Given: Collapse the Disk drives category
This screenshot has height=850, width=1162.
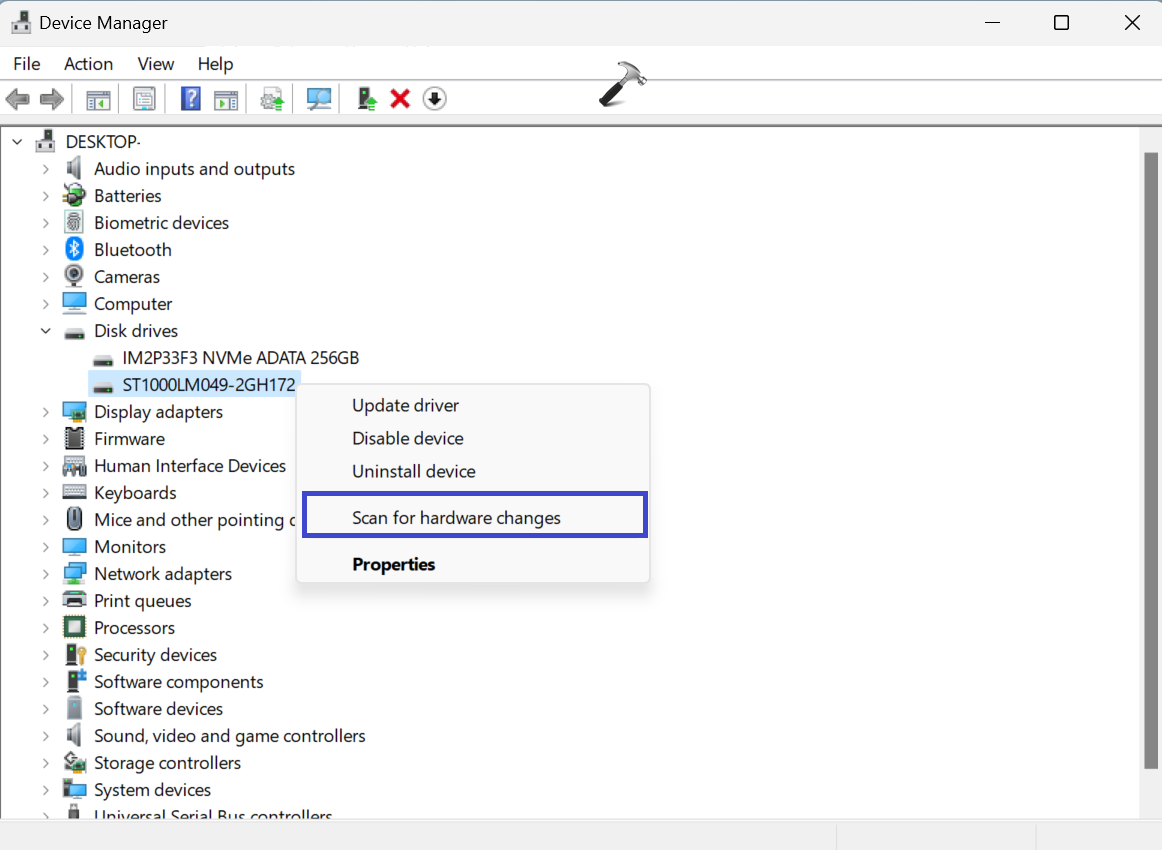Looking at the screenshot, I should tap(46, 331).
